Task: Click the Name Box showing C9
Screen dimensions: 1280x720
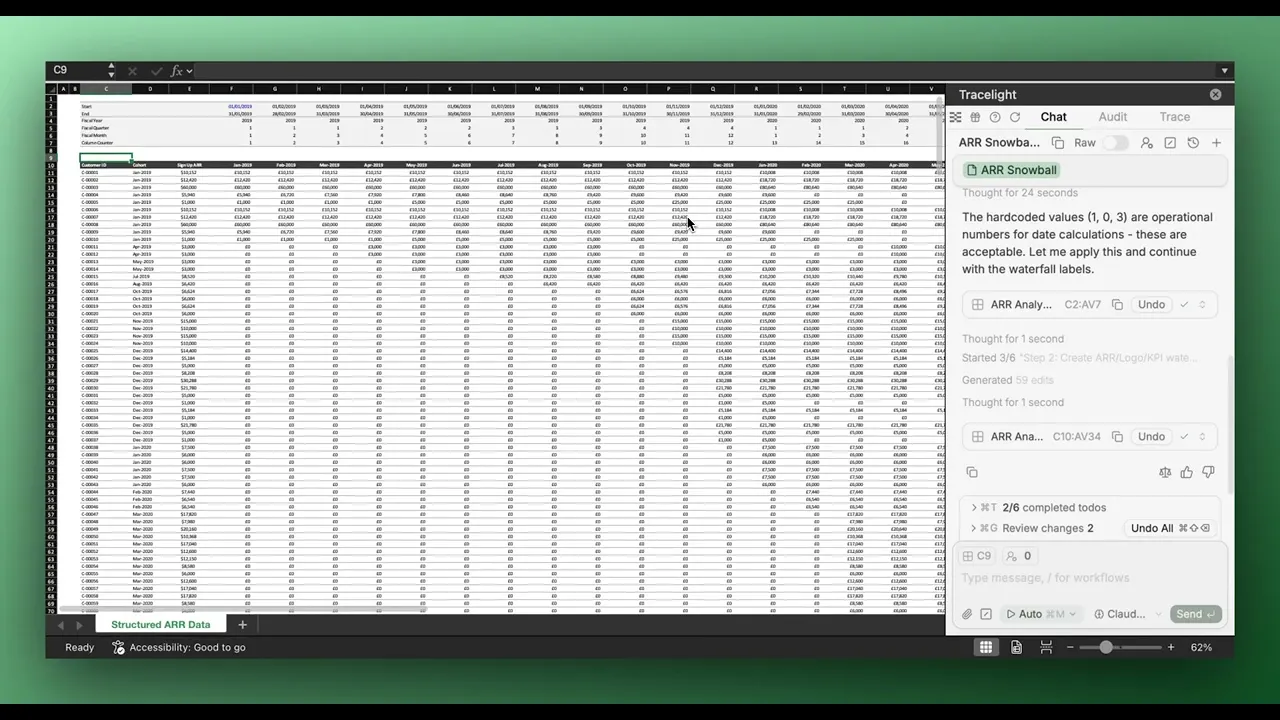Action: coord(75,71)
